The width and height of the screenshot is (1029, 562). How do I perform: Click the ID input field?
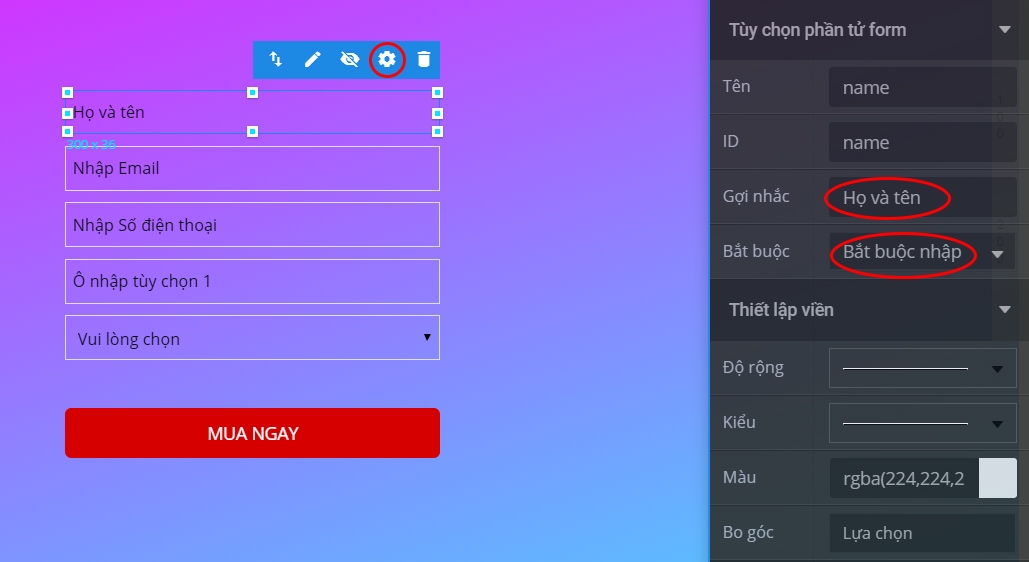(x=922, y=143)
